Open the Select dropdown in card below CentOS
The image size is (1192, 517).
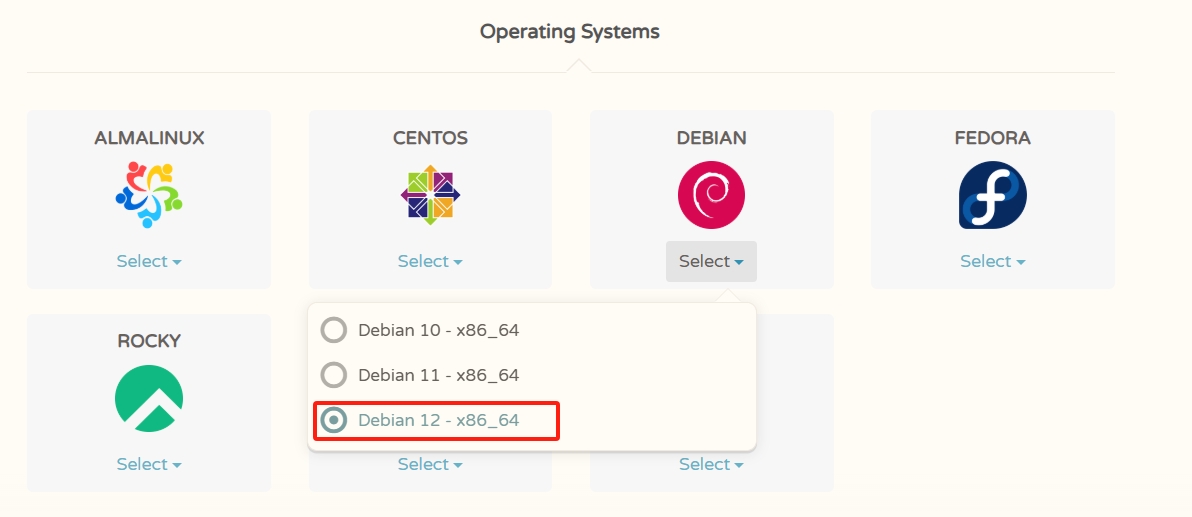430,464
